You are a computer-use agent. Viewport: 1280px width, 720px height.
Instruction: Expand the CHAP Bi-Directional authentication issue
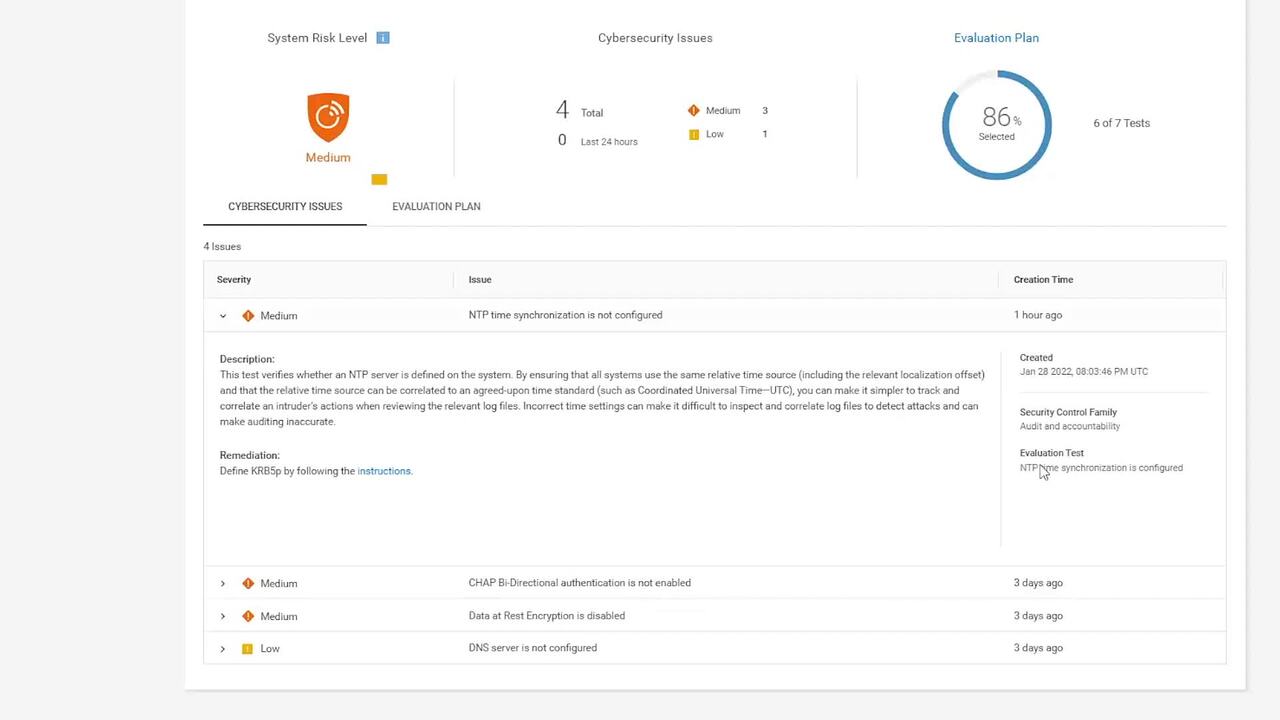222,583
